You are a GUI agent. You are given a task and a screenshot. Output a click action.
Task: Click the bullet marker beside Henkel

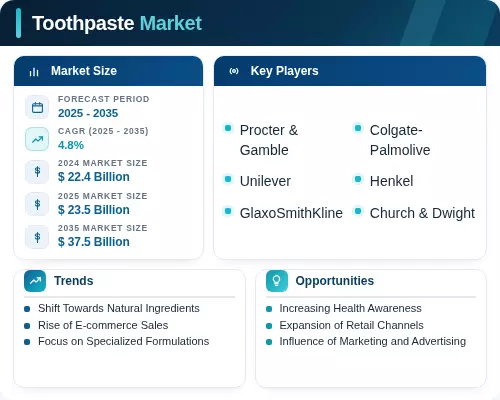pyautogui.click(x=358, y=179)
